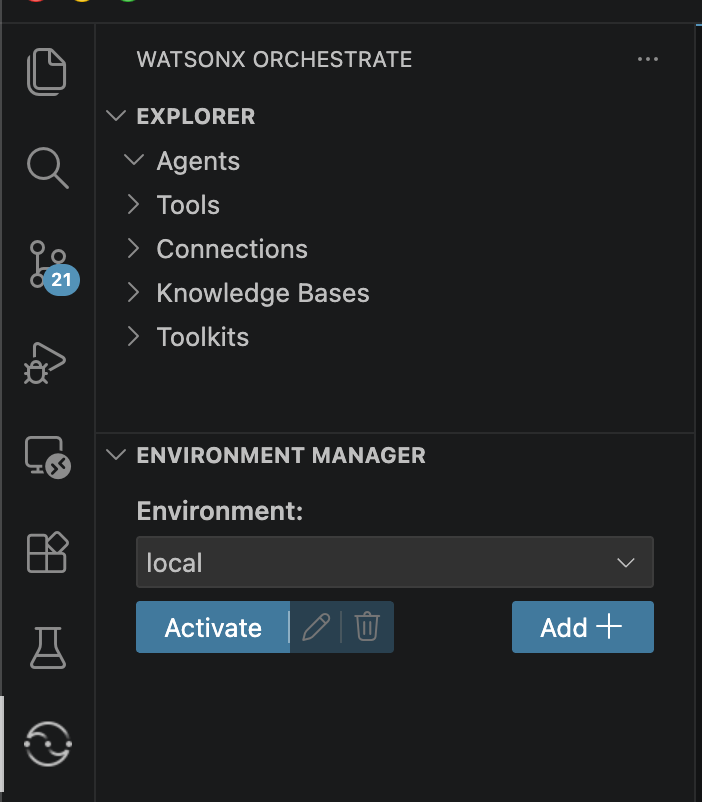Open the Environment dropdown showing local
Screen dimensions: 702x802
[x=394, y=562]
